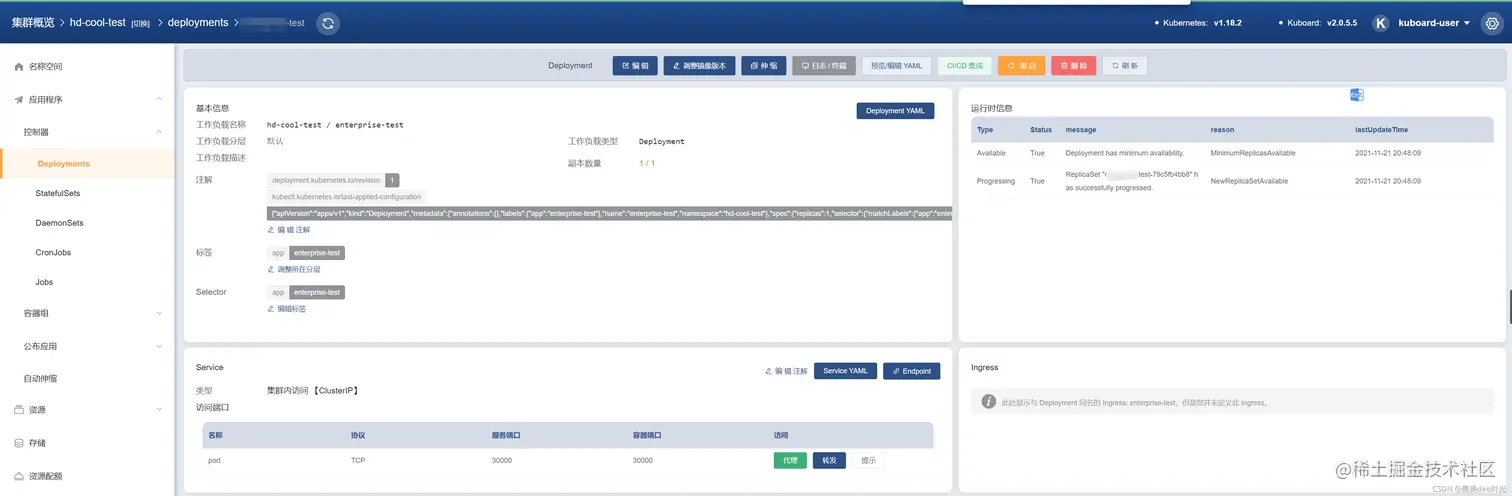
Task: Click the green 代理 proxy button
Action: coord(790,461)
